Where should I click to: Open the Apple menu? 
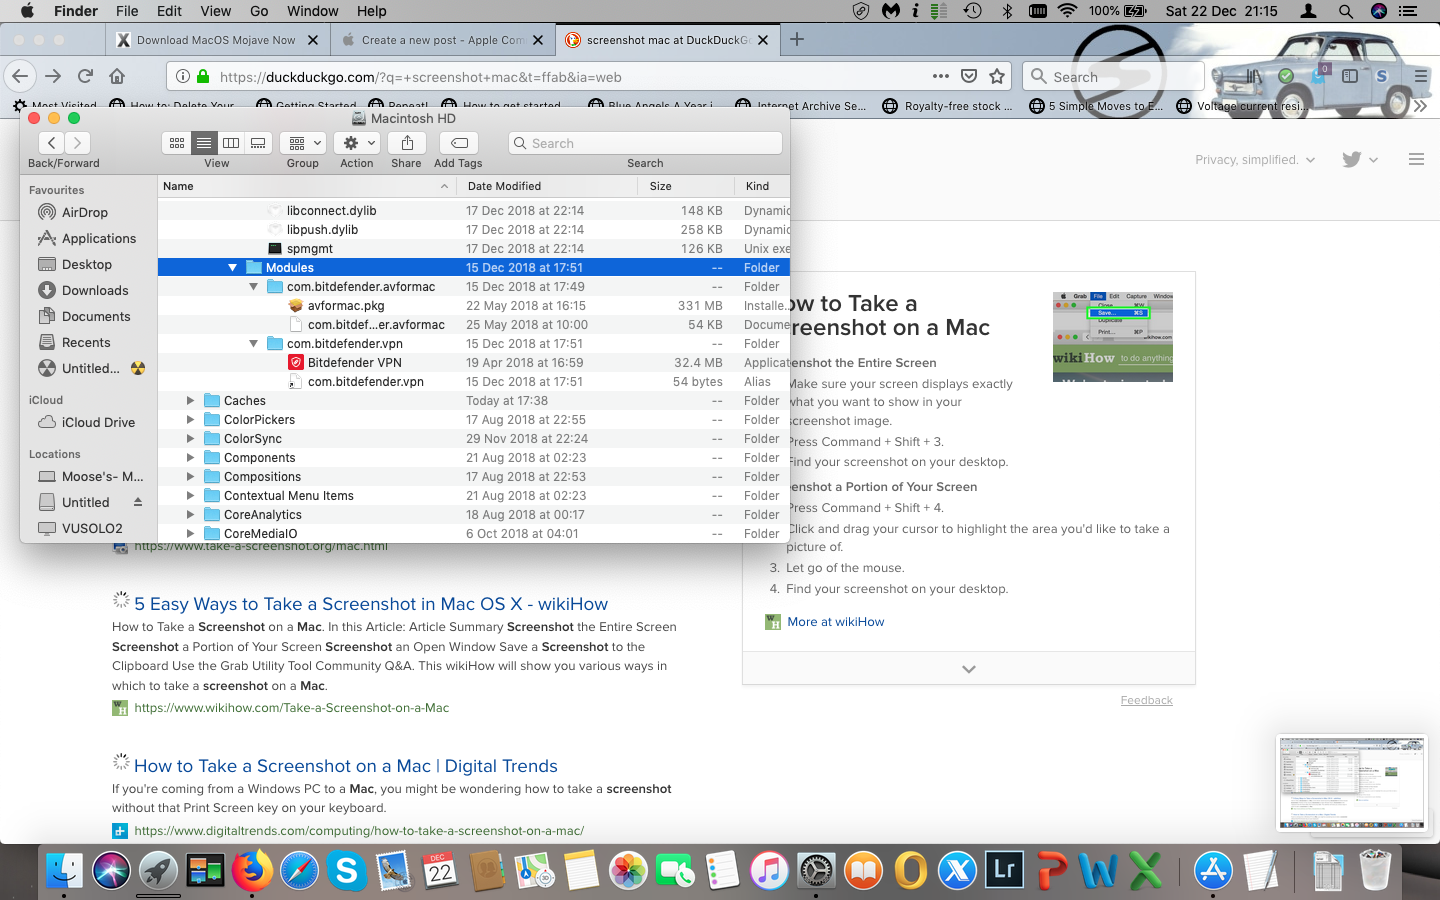point(27,11)
